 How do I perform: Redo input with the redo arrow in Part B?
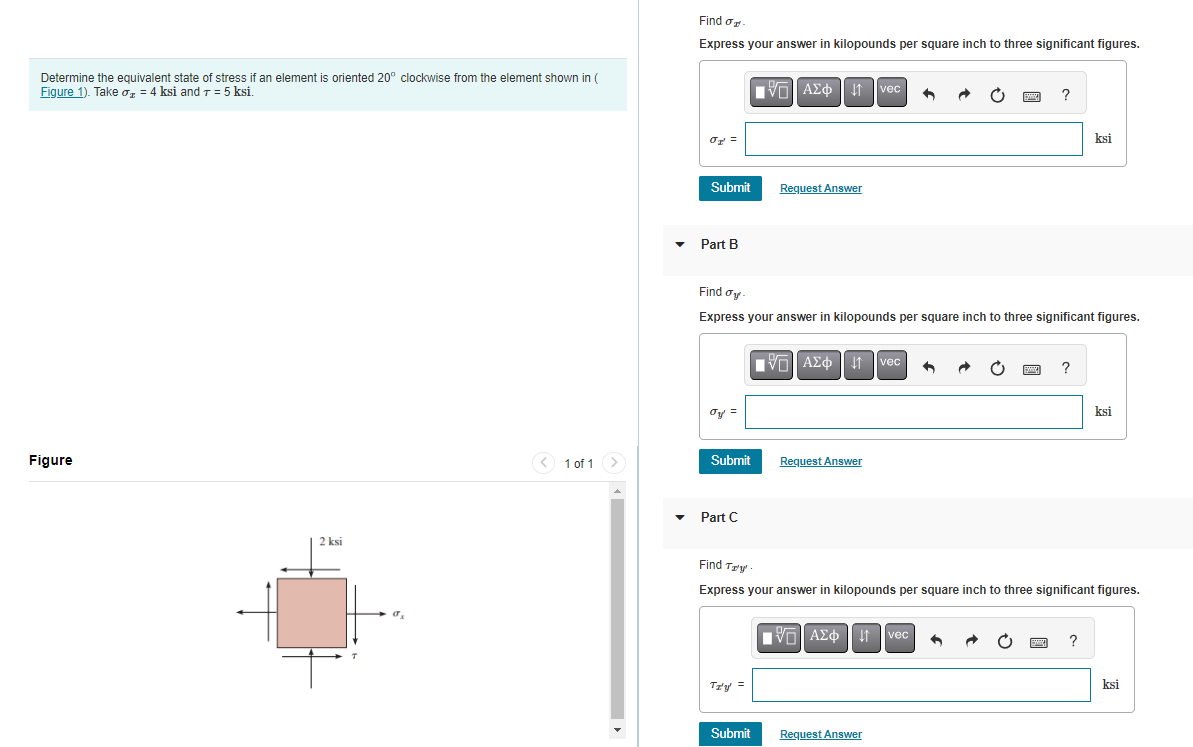964,366
